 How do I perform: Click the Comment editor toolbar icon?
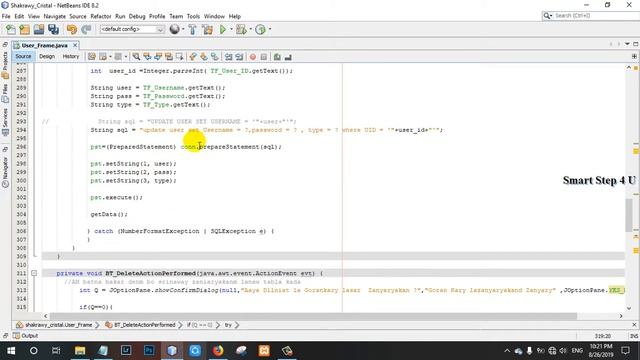277,57
